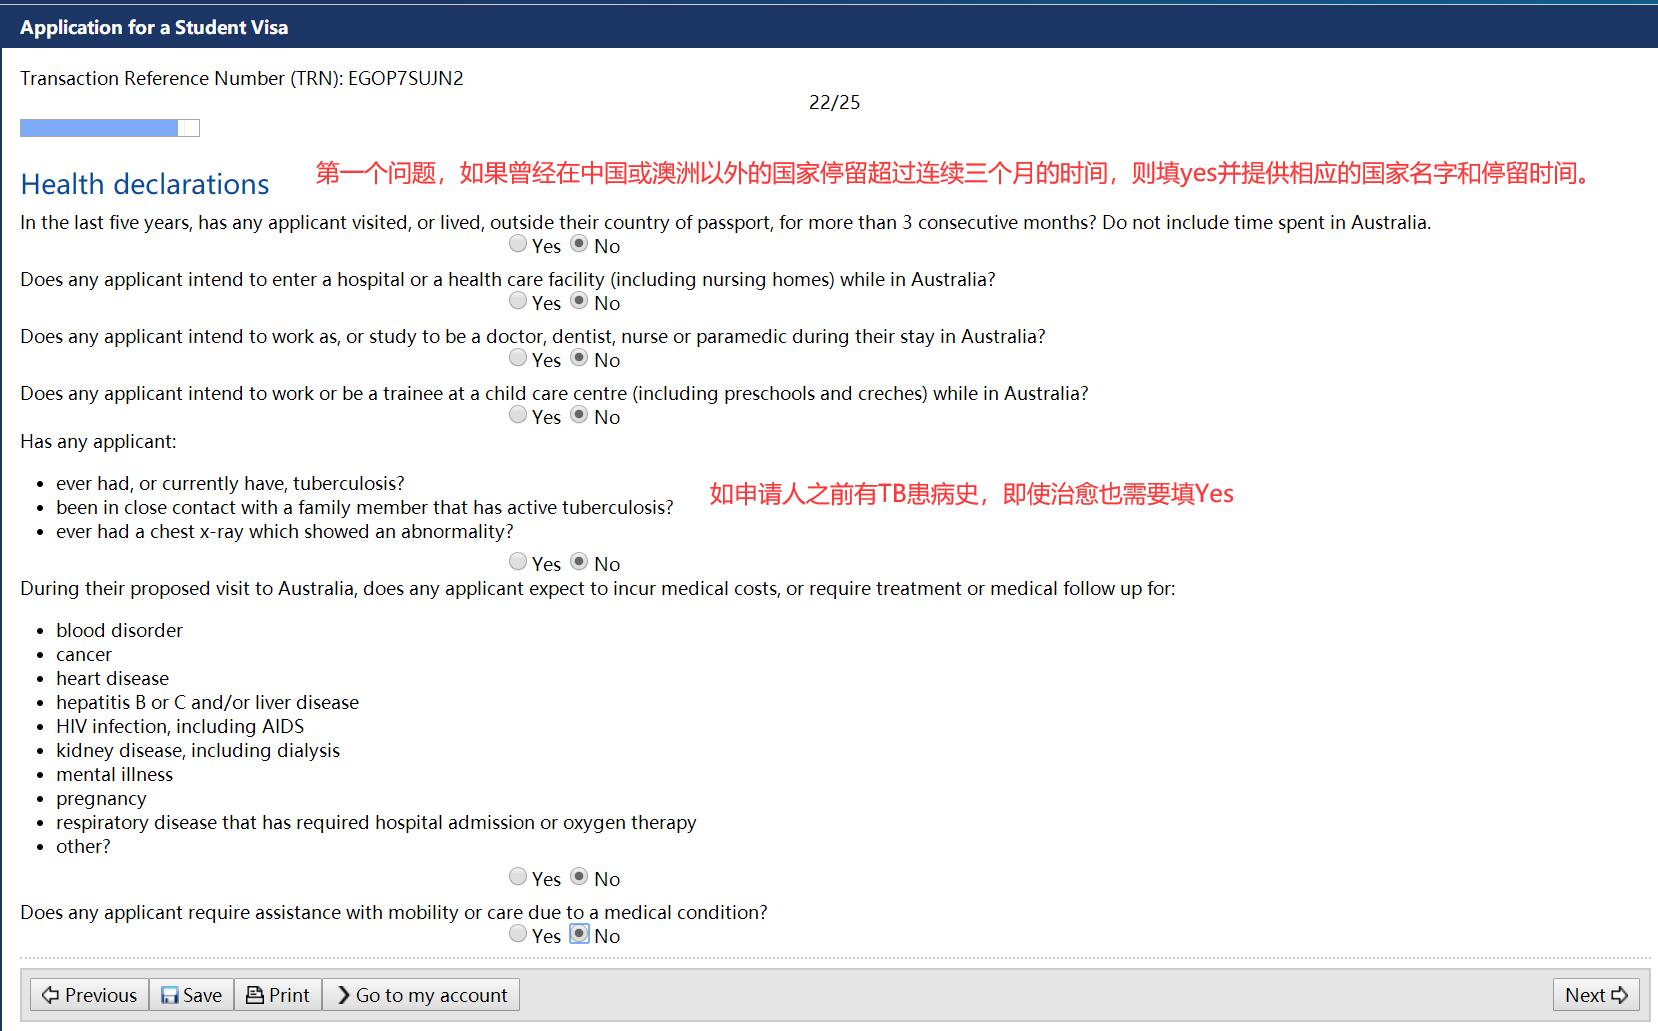The width and height of the screenshot is (1658, 1031).
Task: Click the 'blood disorder' list item
Action: click(120, 630)
